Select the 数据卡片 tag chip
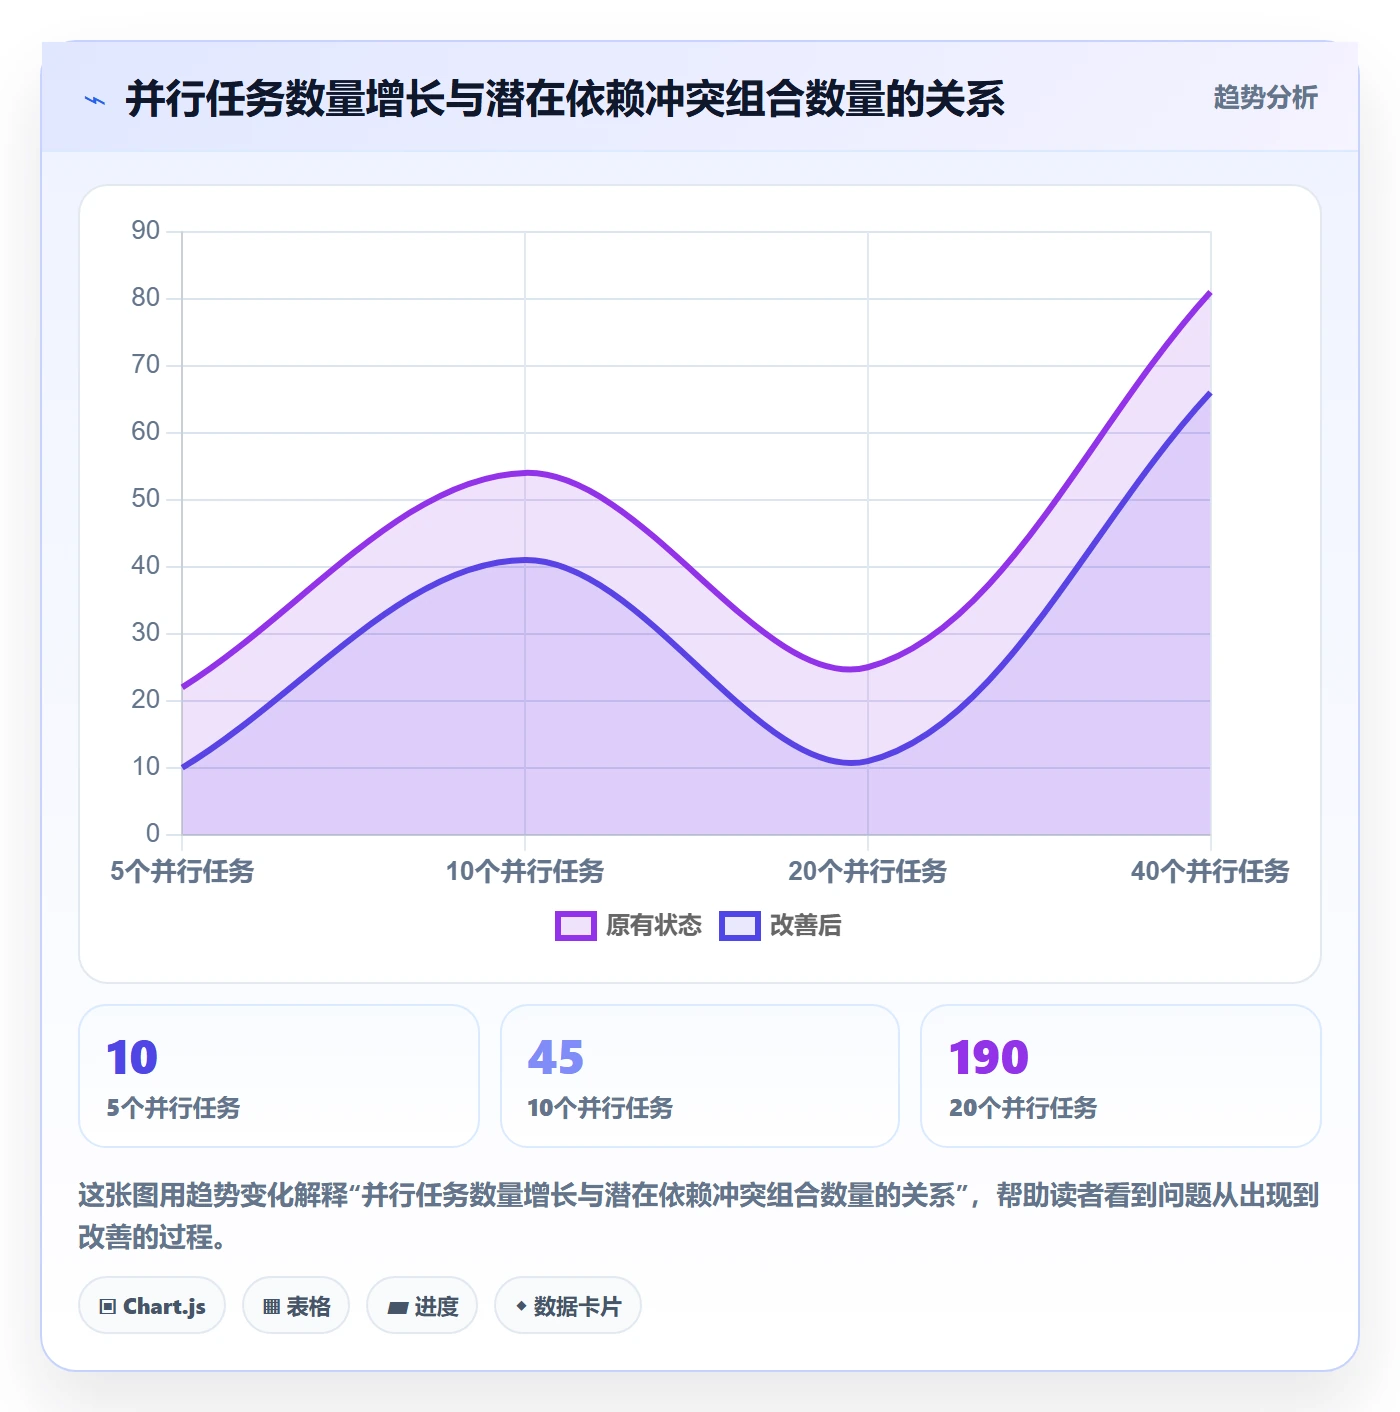The image size is (1400, 1412). 568,1306
